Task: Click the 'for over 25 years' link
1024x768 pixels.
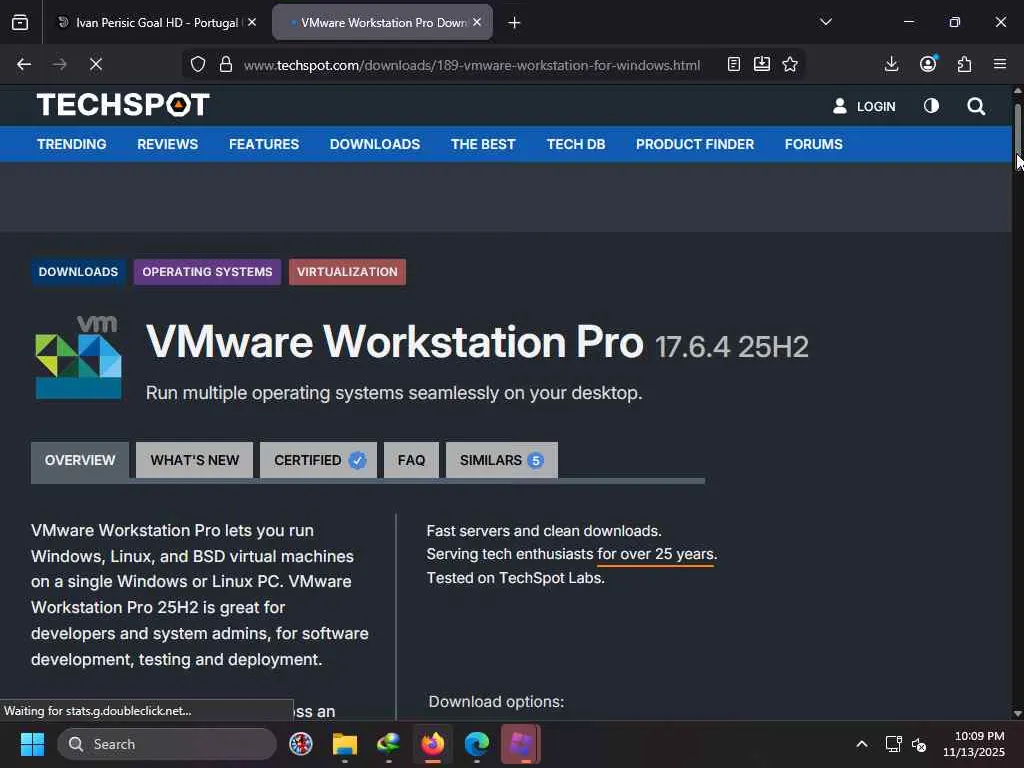Action: [x=656, y=554]
